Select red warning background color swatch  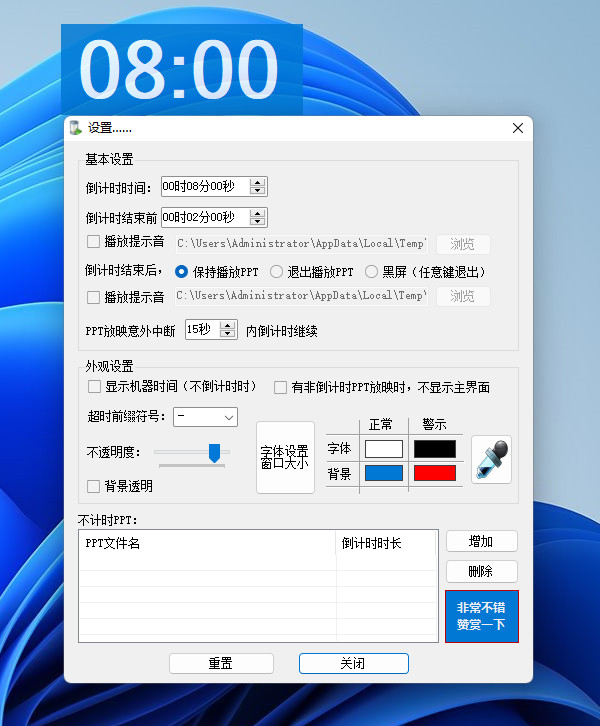tap(435, 473)
